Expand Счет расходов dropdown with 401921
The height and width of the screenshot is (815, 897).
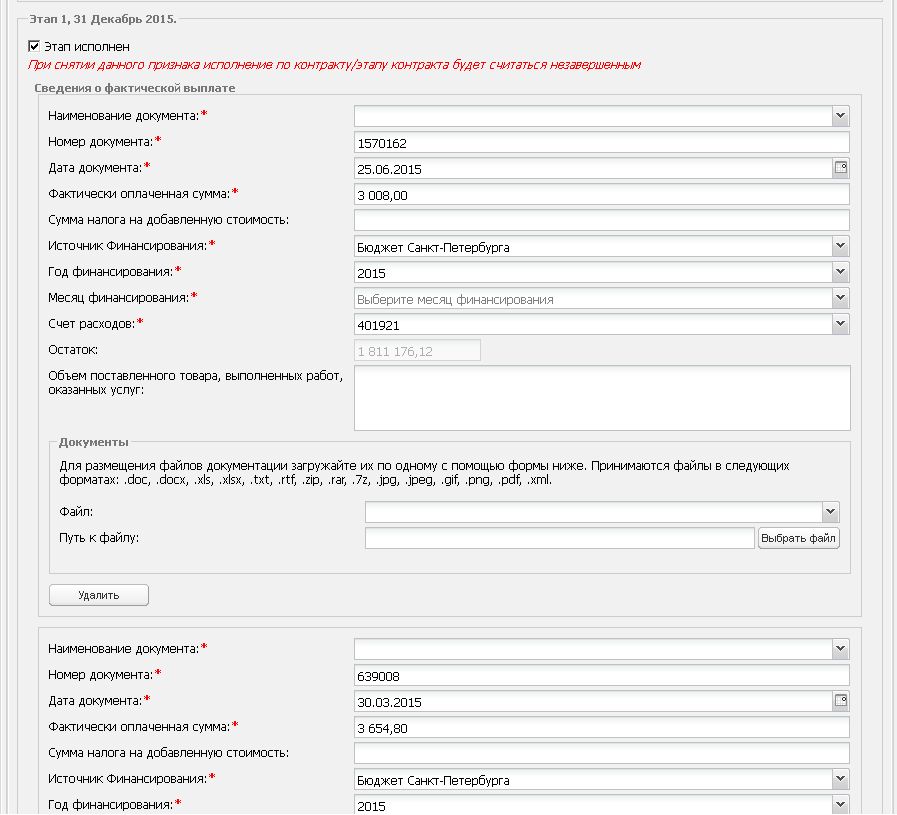click(840, 324)
